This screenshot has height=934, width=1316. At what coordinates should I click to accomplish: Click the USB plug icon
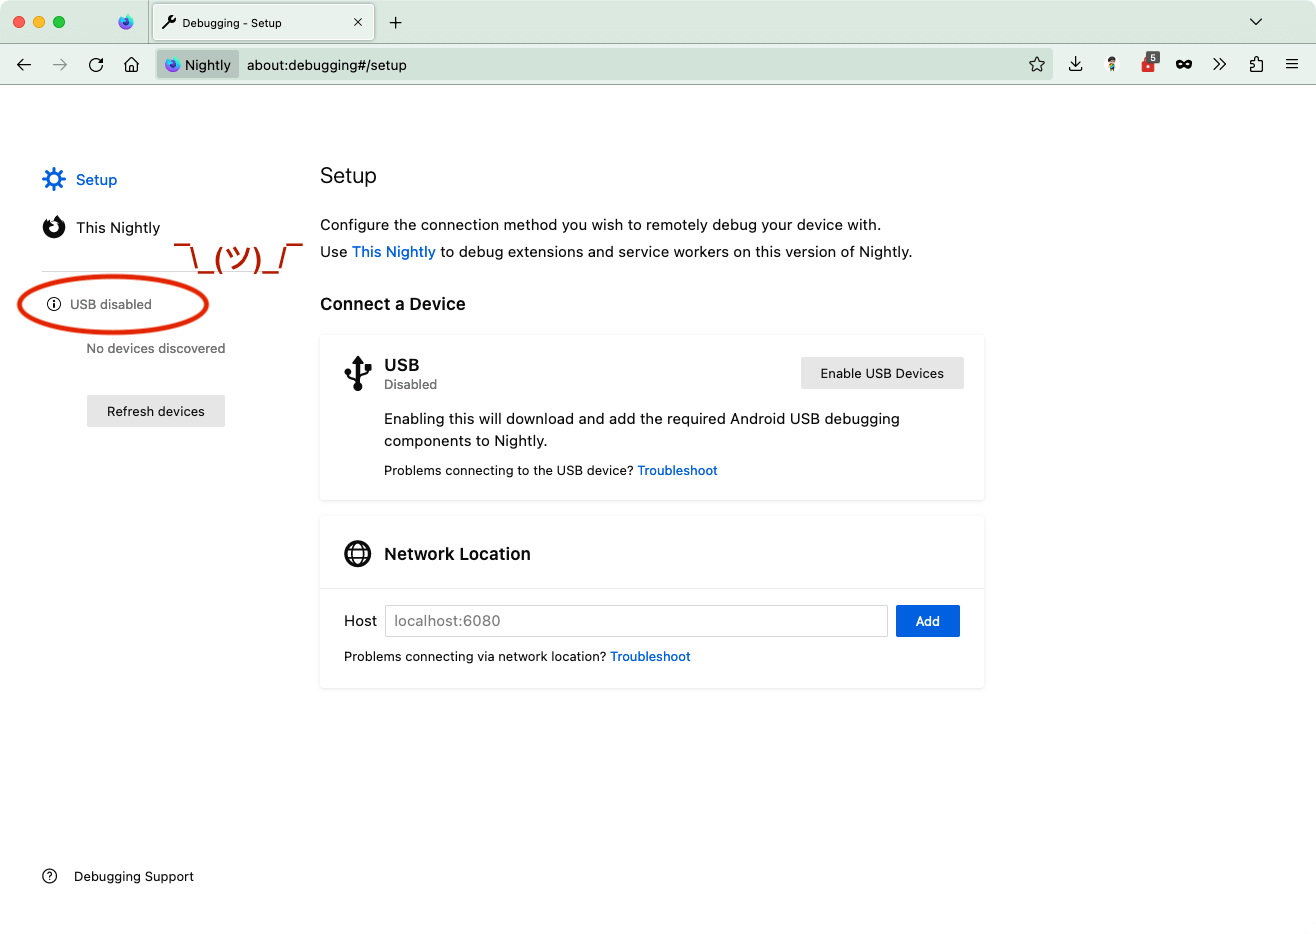click(357, 372)
